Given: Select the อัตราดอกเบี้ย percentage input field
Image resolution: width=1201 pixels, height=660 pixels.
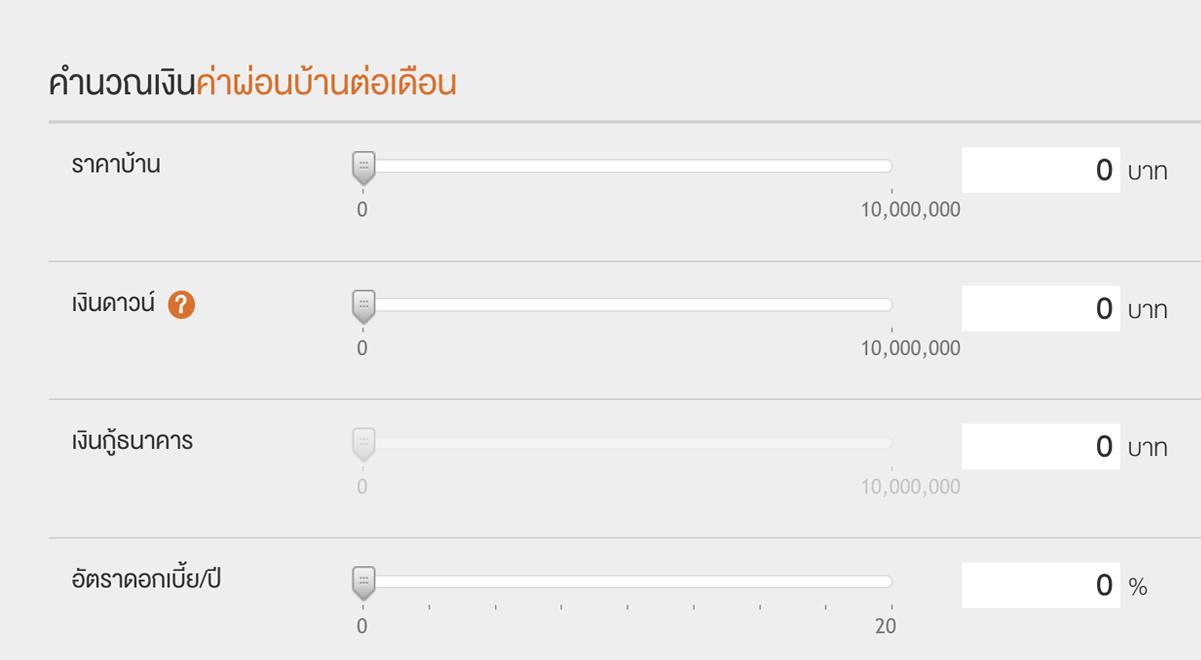Looking at the screenshot, I should pyautogui.click(x=1040, y=583).
